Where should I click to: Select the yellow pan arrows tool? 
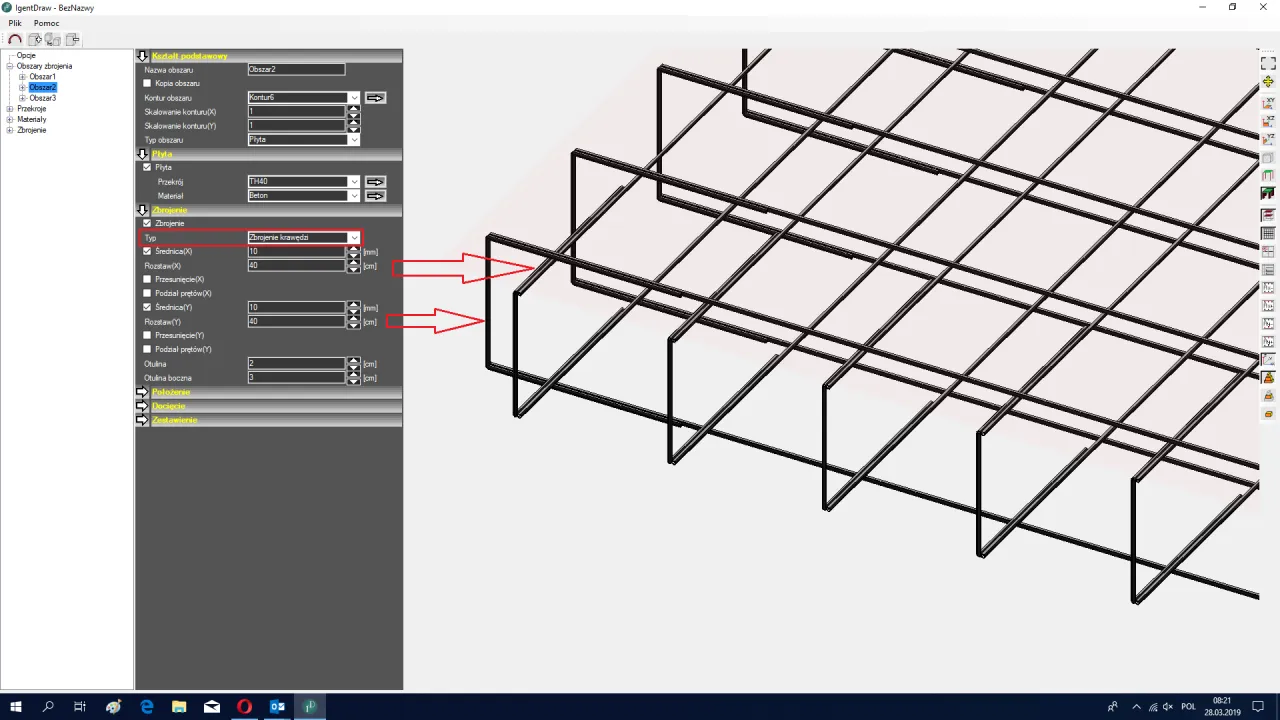pos(1268,82)
